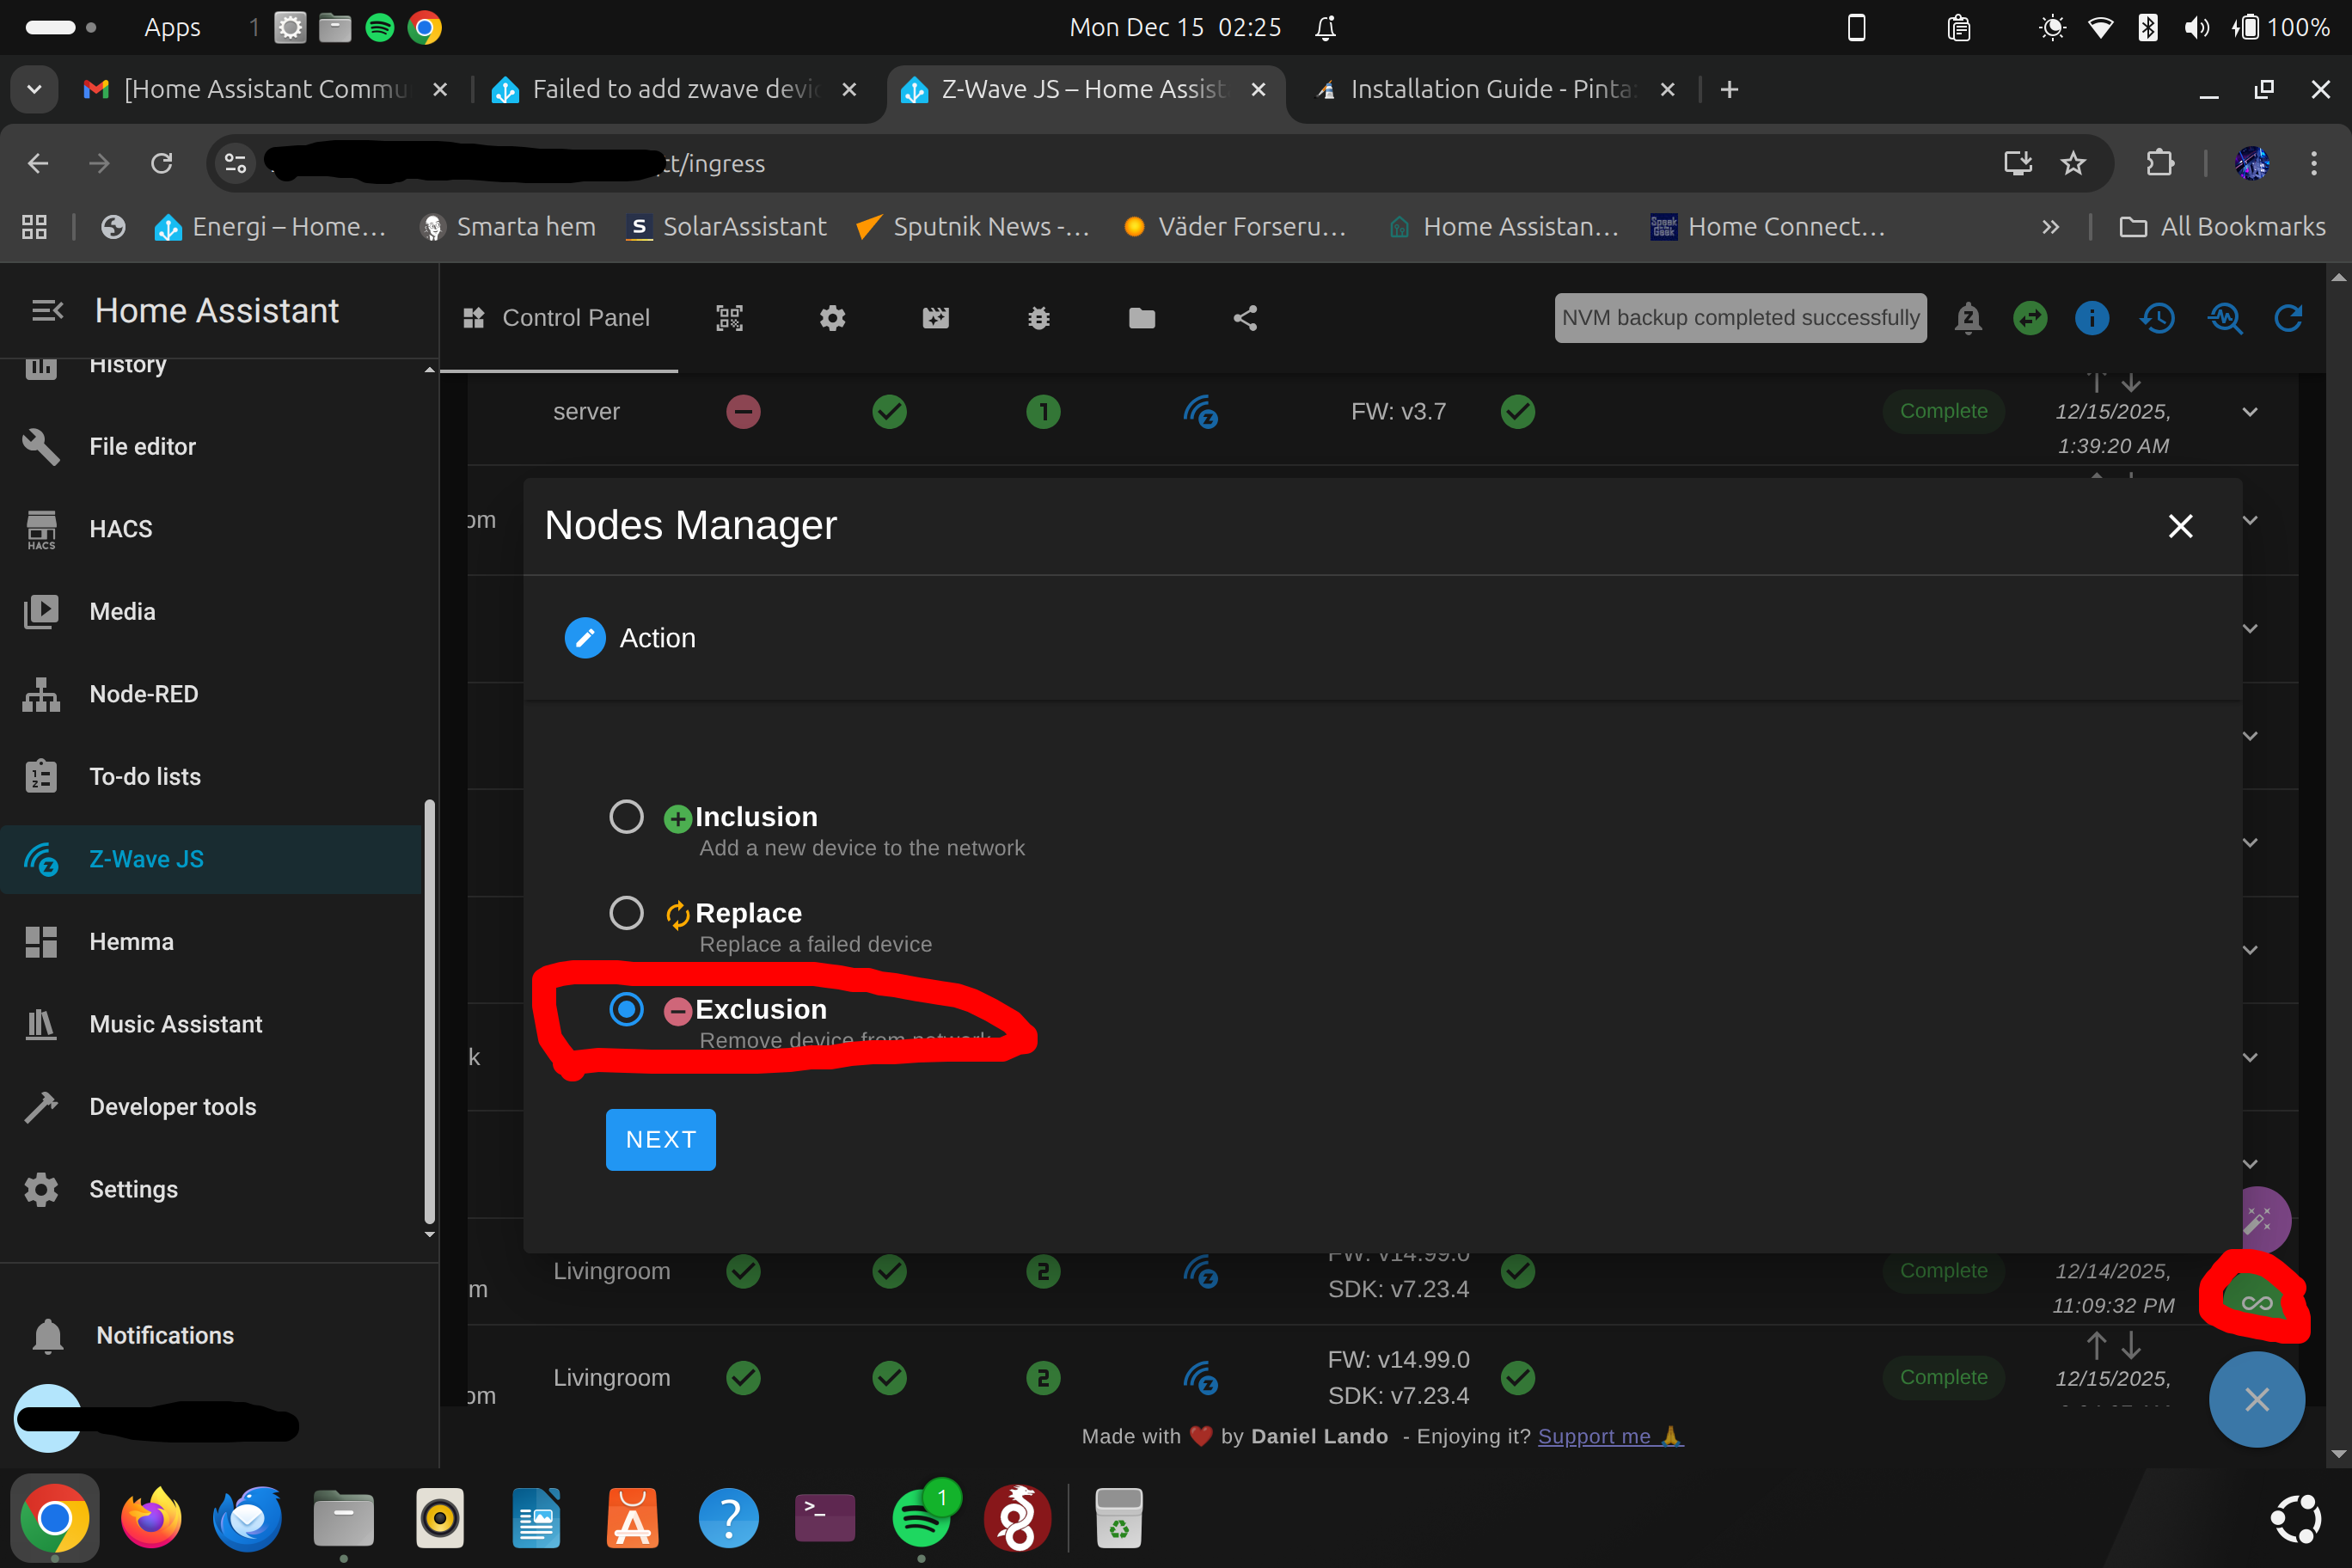Screen dimensions: 2352x1568
Task: Click the Spotify icon in the taskbar
Action: pyautogui.click(x=922, y=1518)
